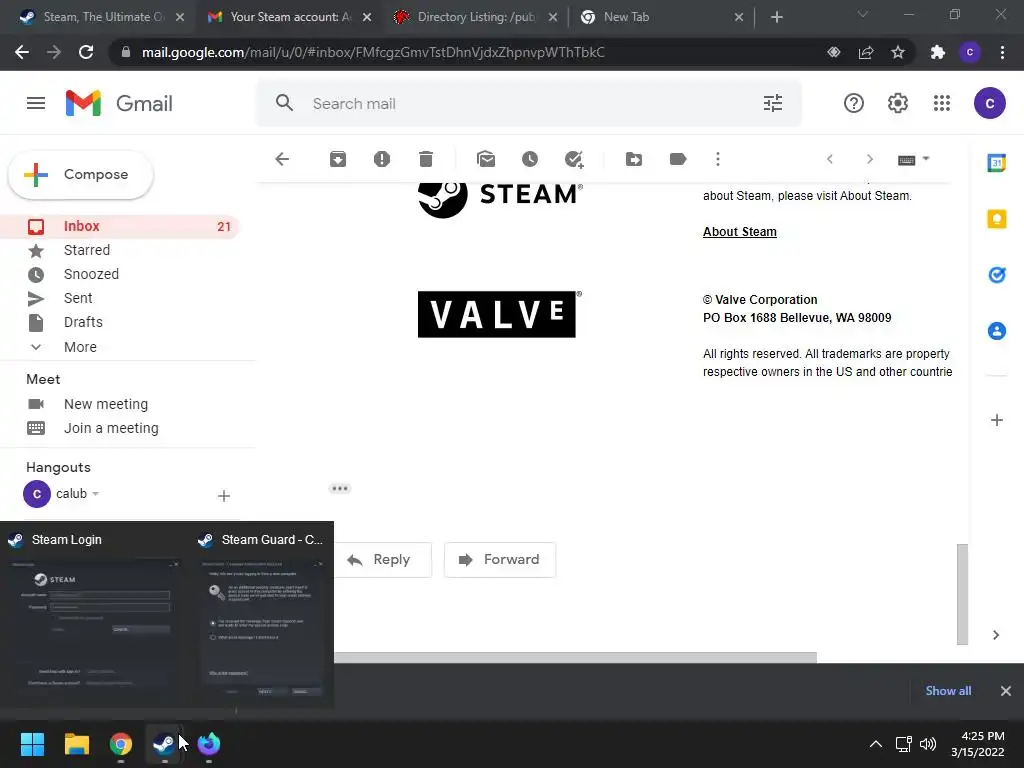The image size is (1024, 768).
Task: Show hidden system tray icons
Action: pyautogui.click(x=876, y=744)
